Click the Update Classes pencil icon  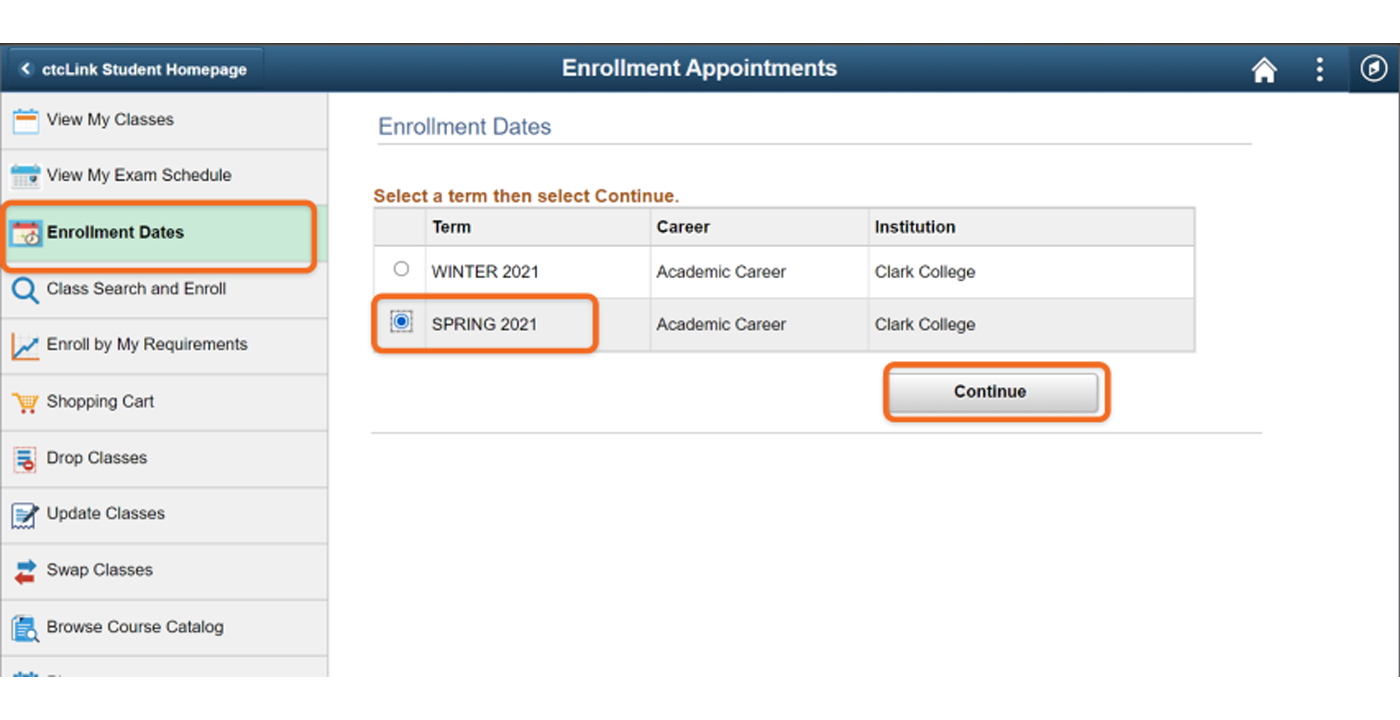25,515
